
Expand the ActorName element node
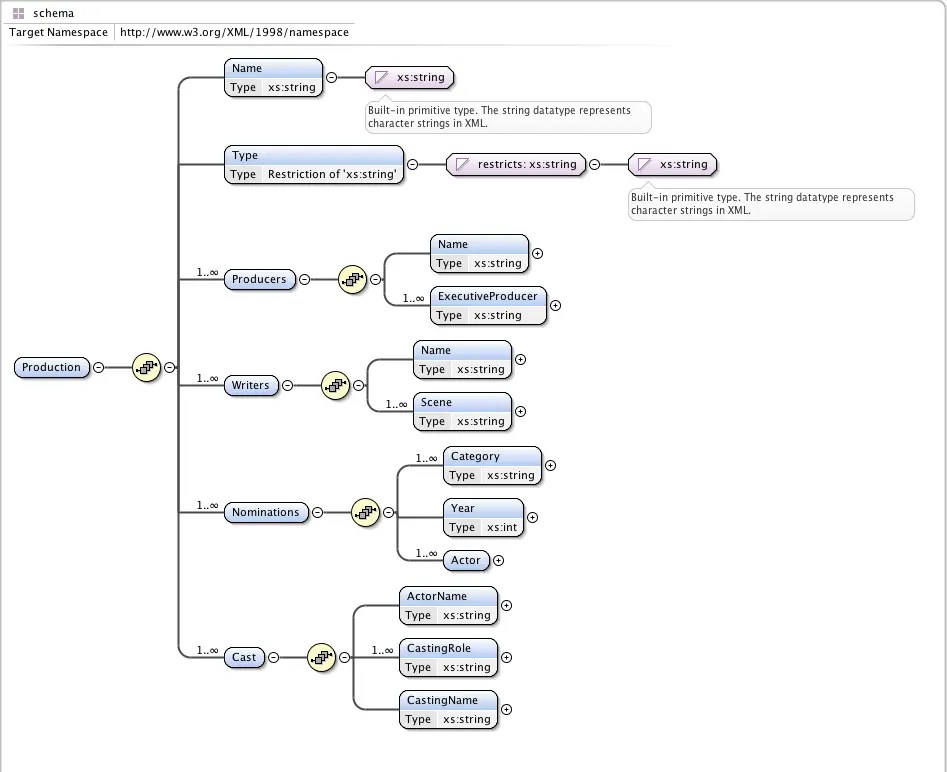[506, 605]
